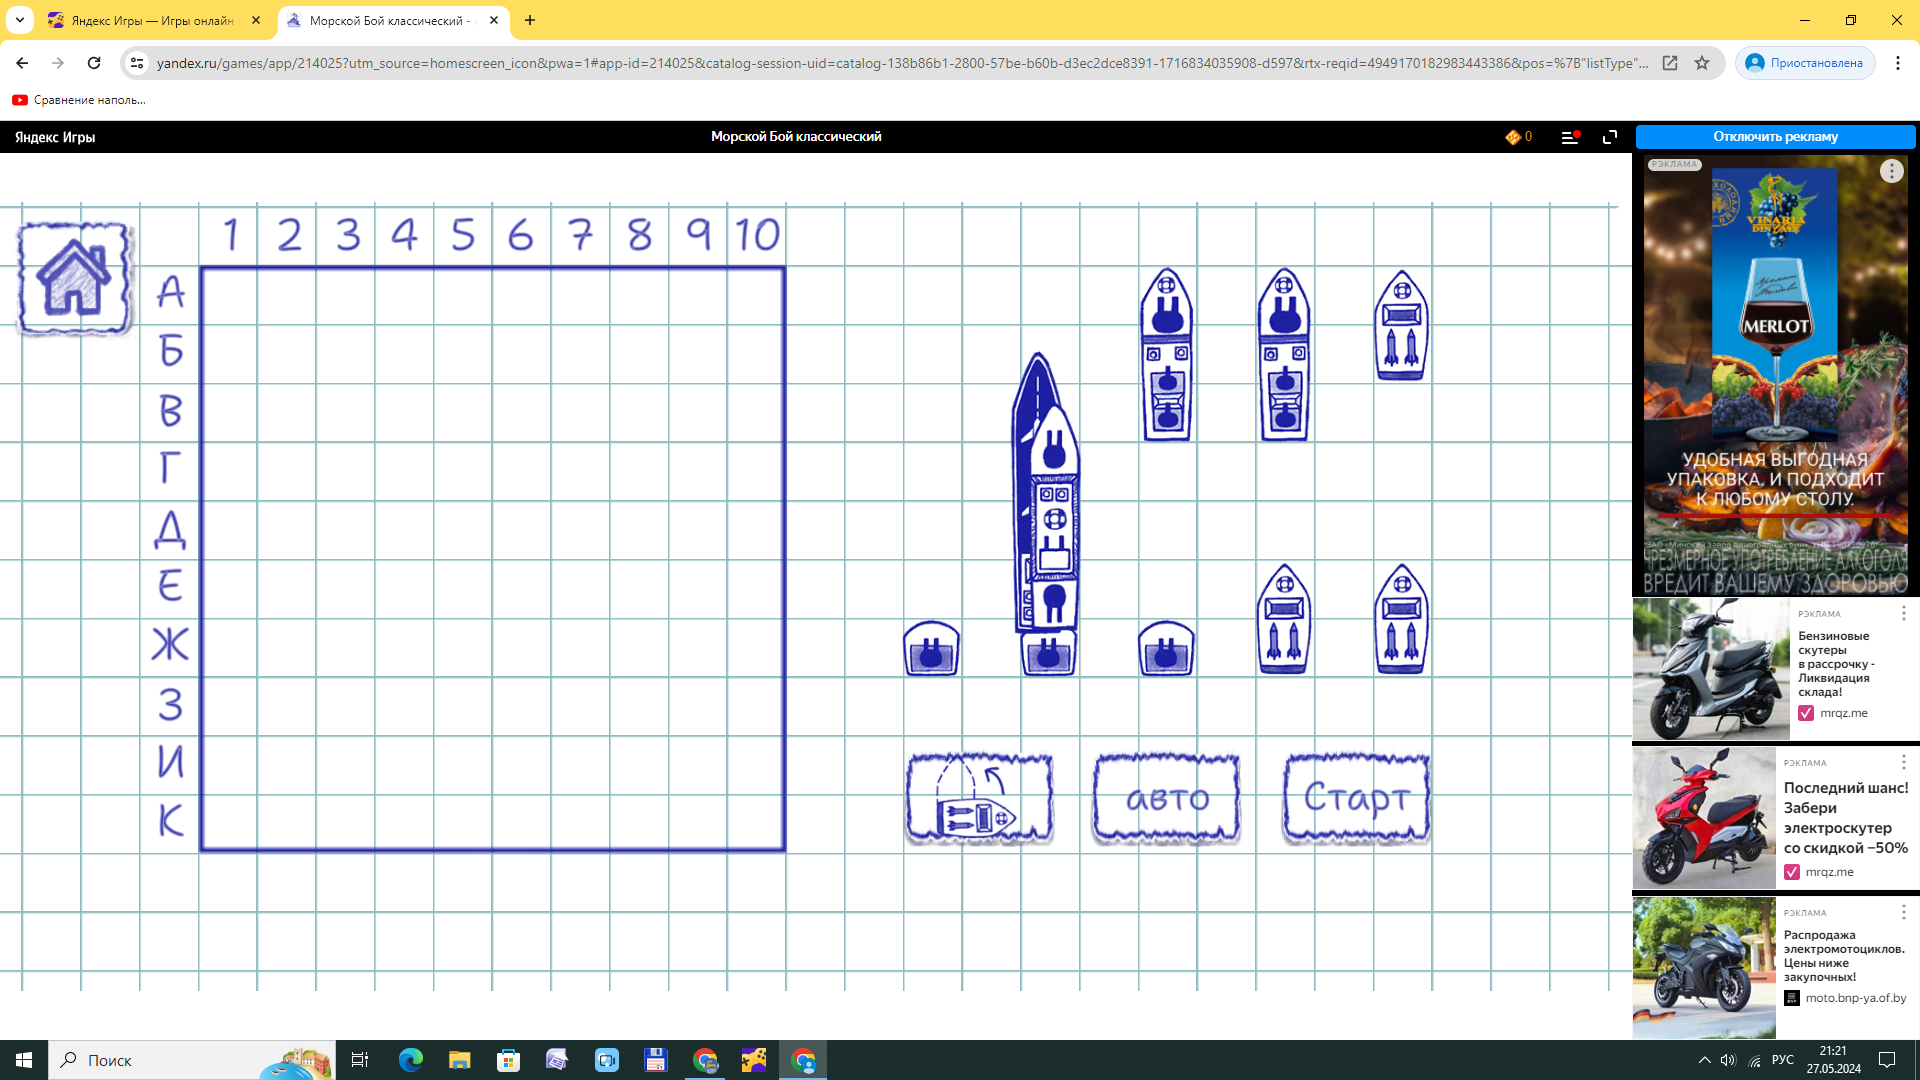The height and width of the screenshot is (1080, 1920).
Task: Select the leftmost single-deck boat
Action: (931, 649)
